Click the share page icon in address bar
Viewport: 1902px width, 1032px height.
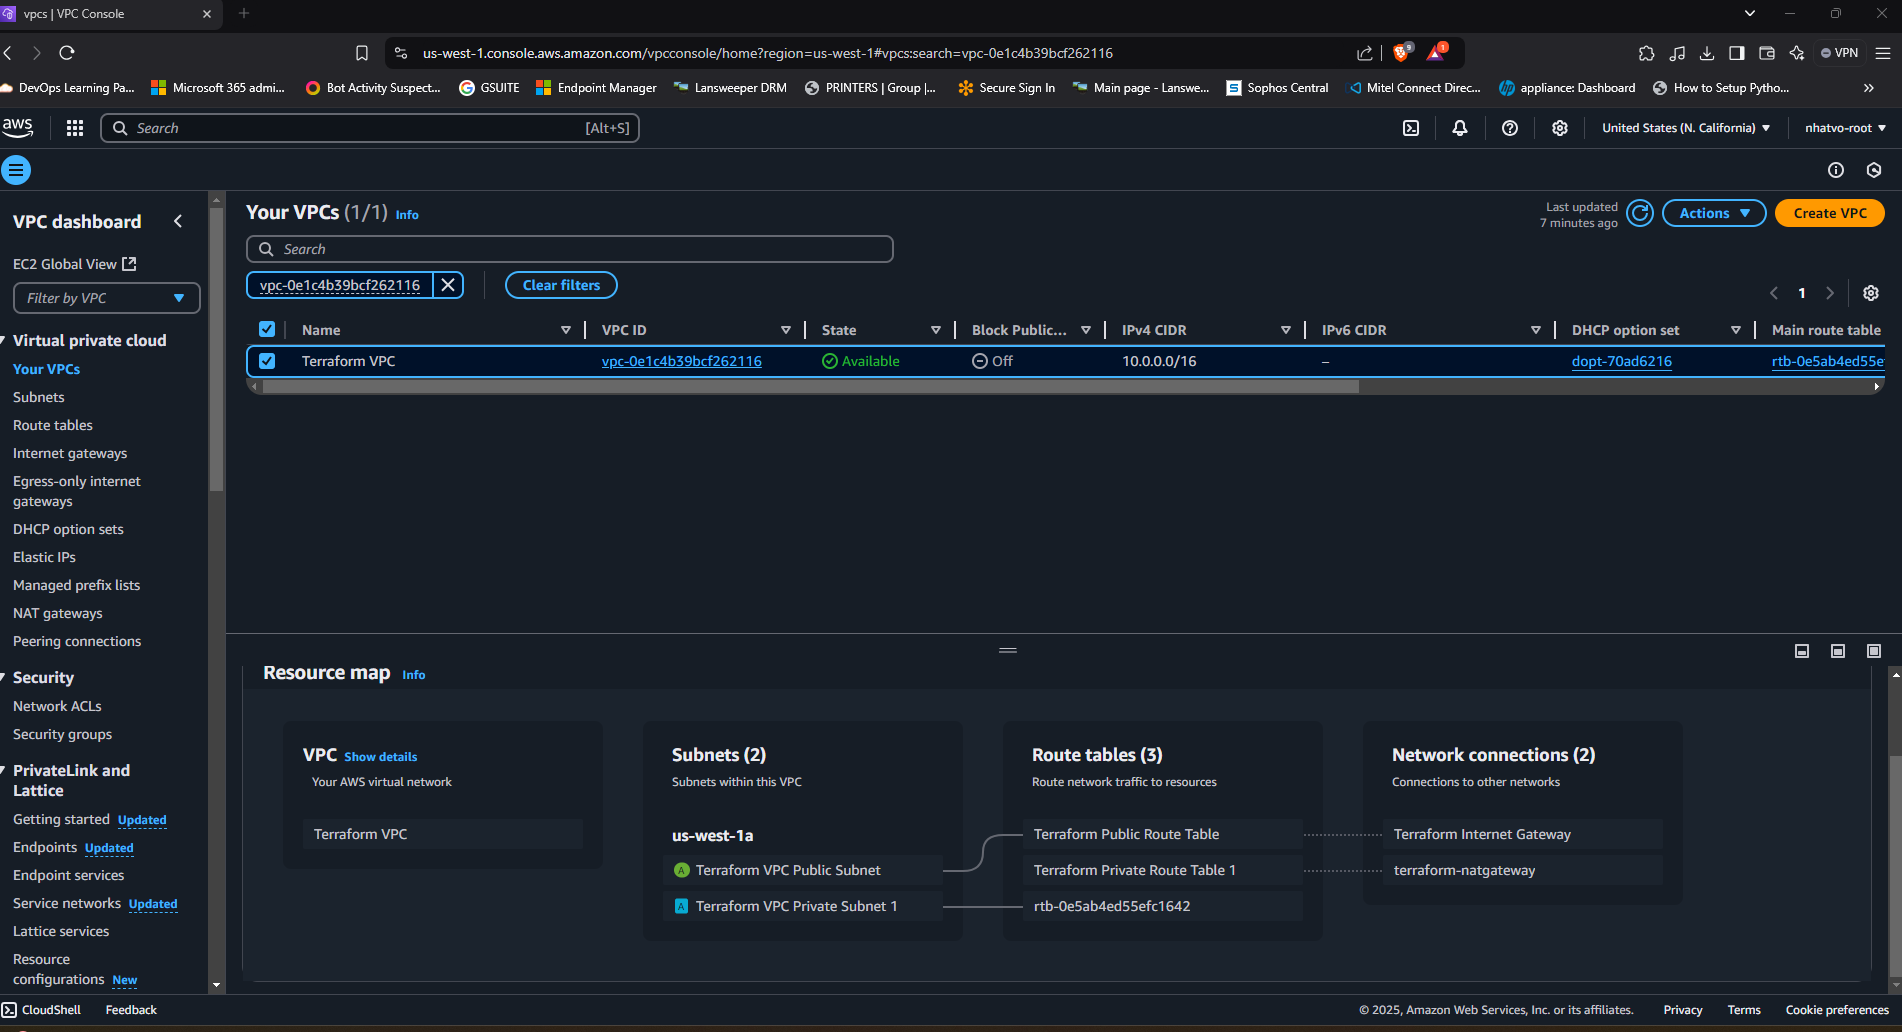(x=1365, y=53)
